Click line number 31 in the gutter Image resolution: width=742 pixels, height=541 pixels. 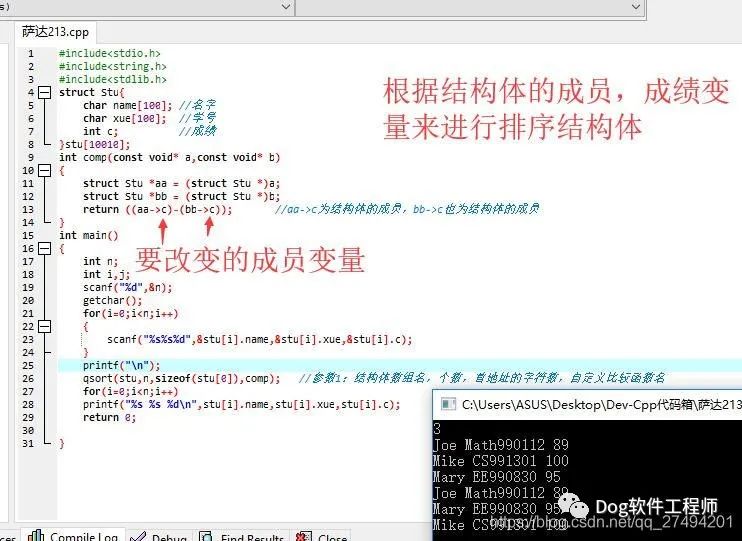point(28,444)
